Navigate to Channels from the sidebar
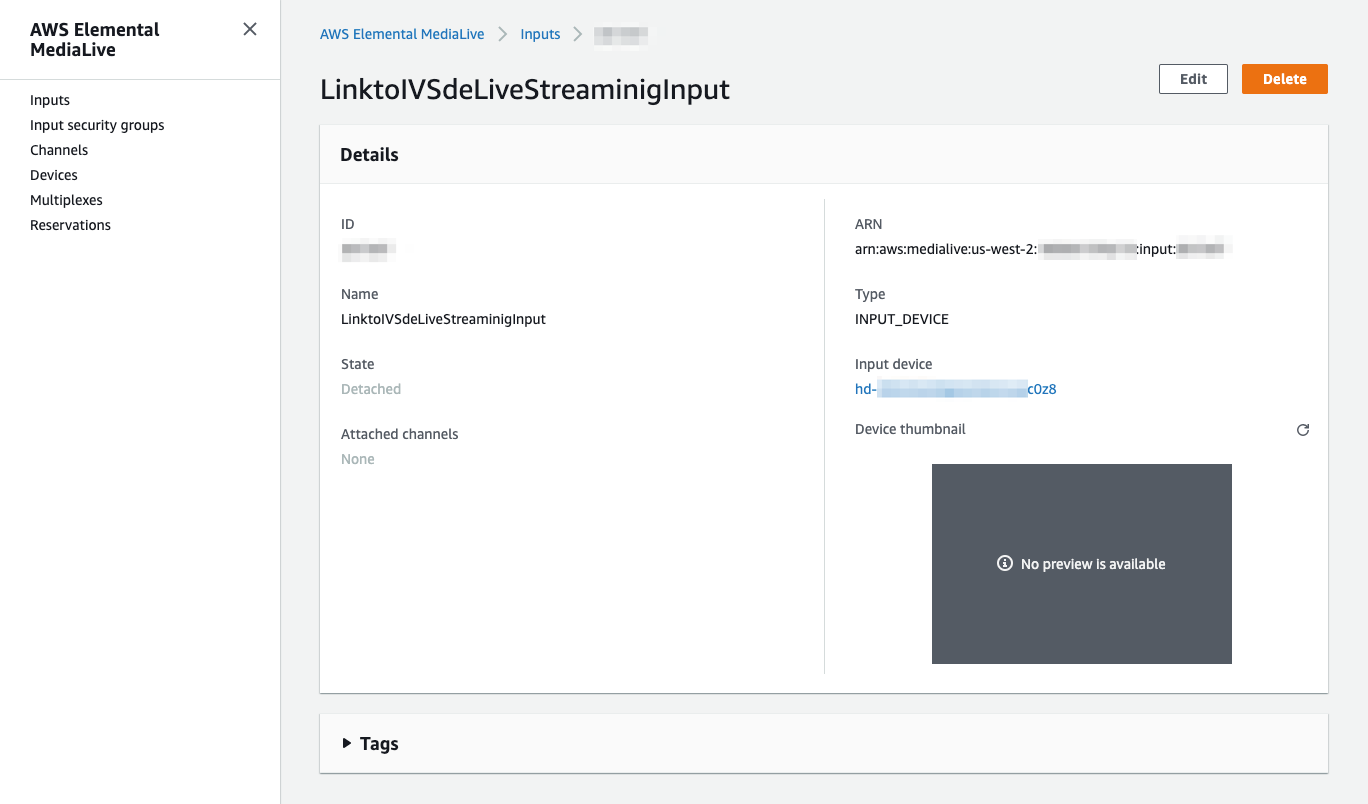Viewport: 1368px width, 804px height. tap(58, 149)
